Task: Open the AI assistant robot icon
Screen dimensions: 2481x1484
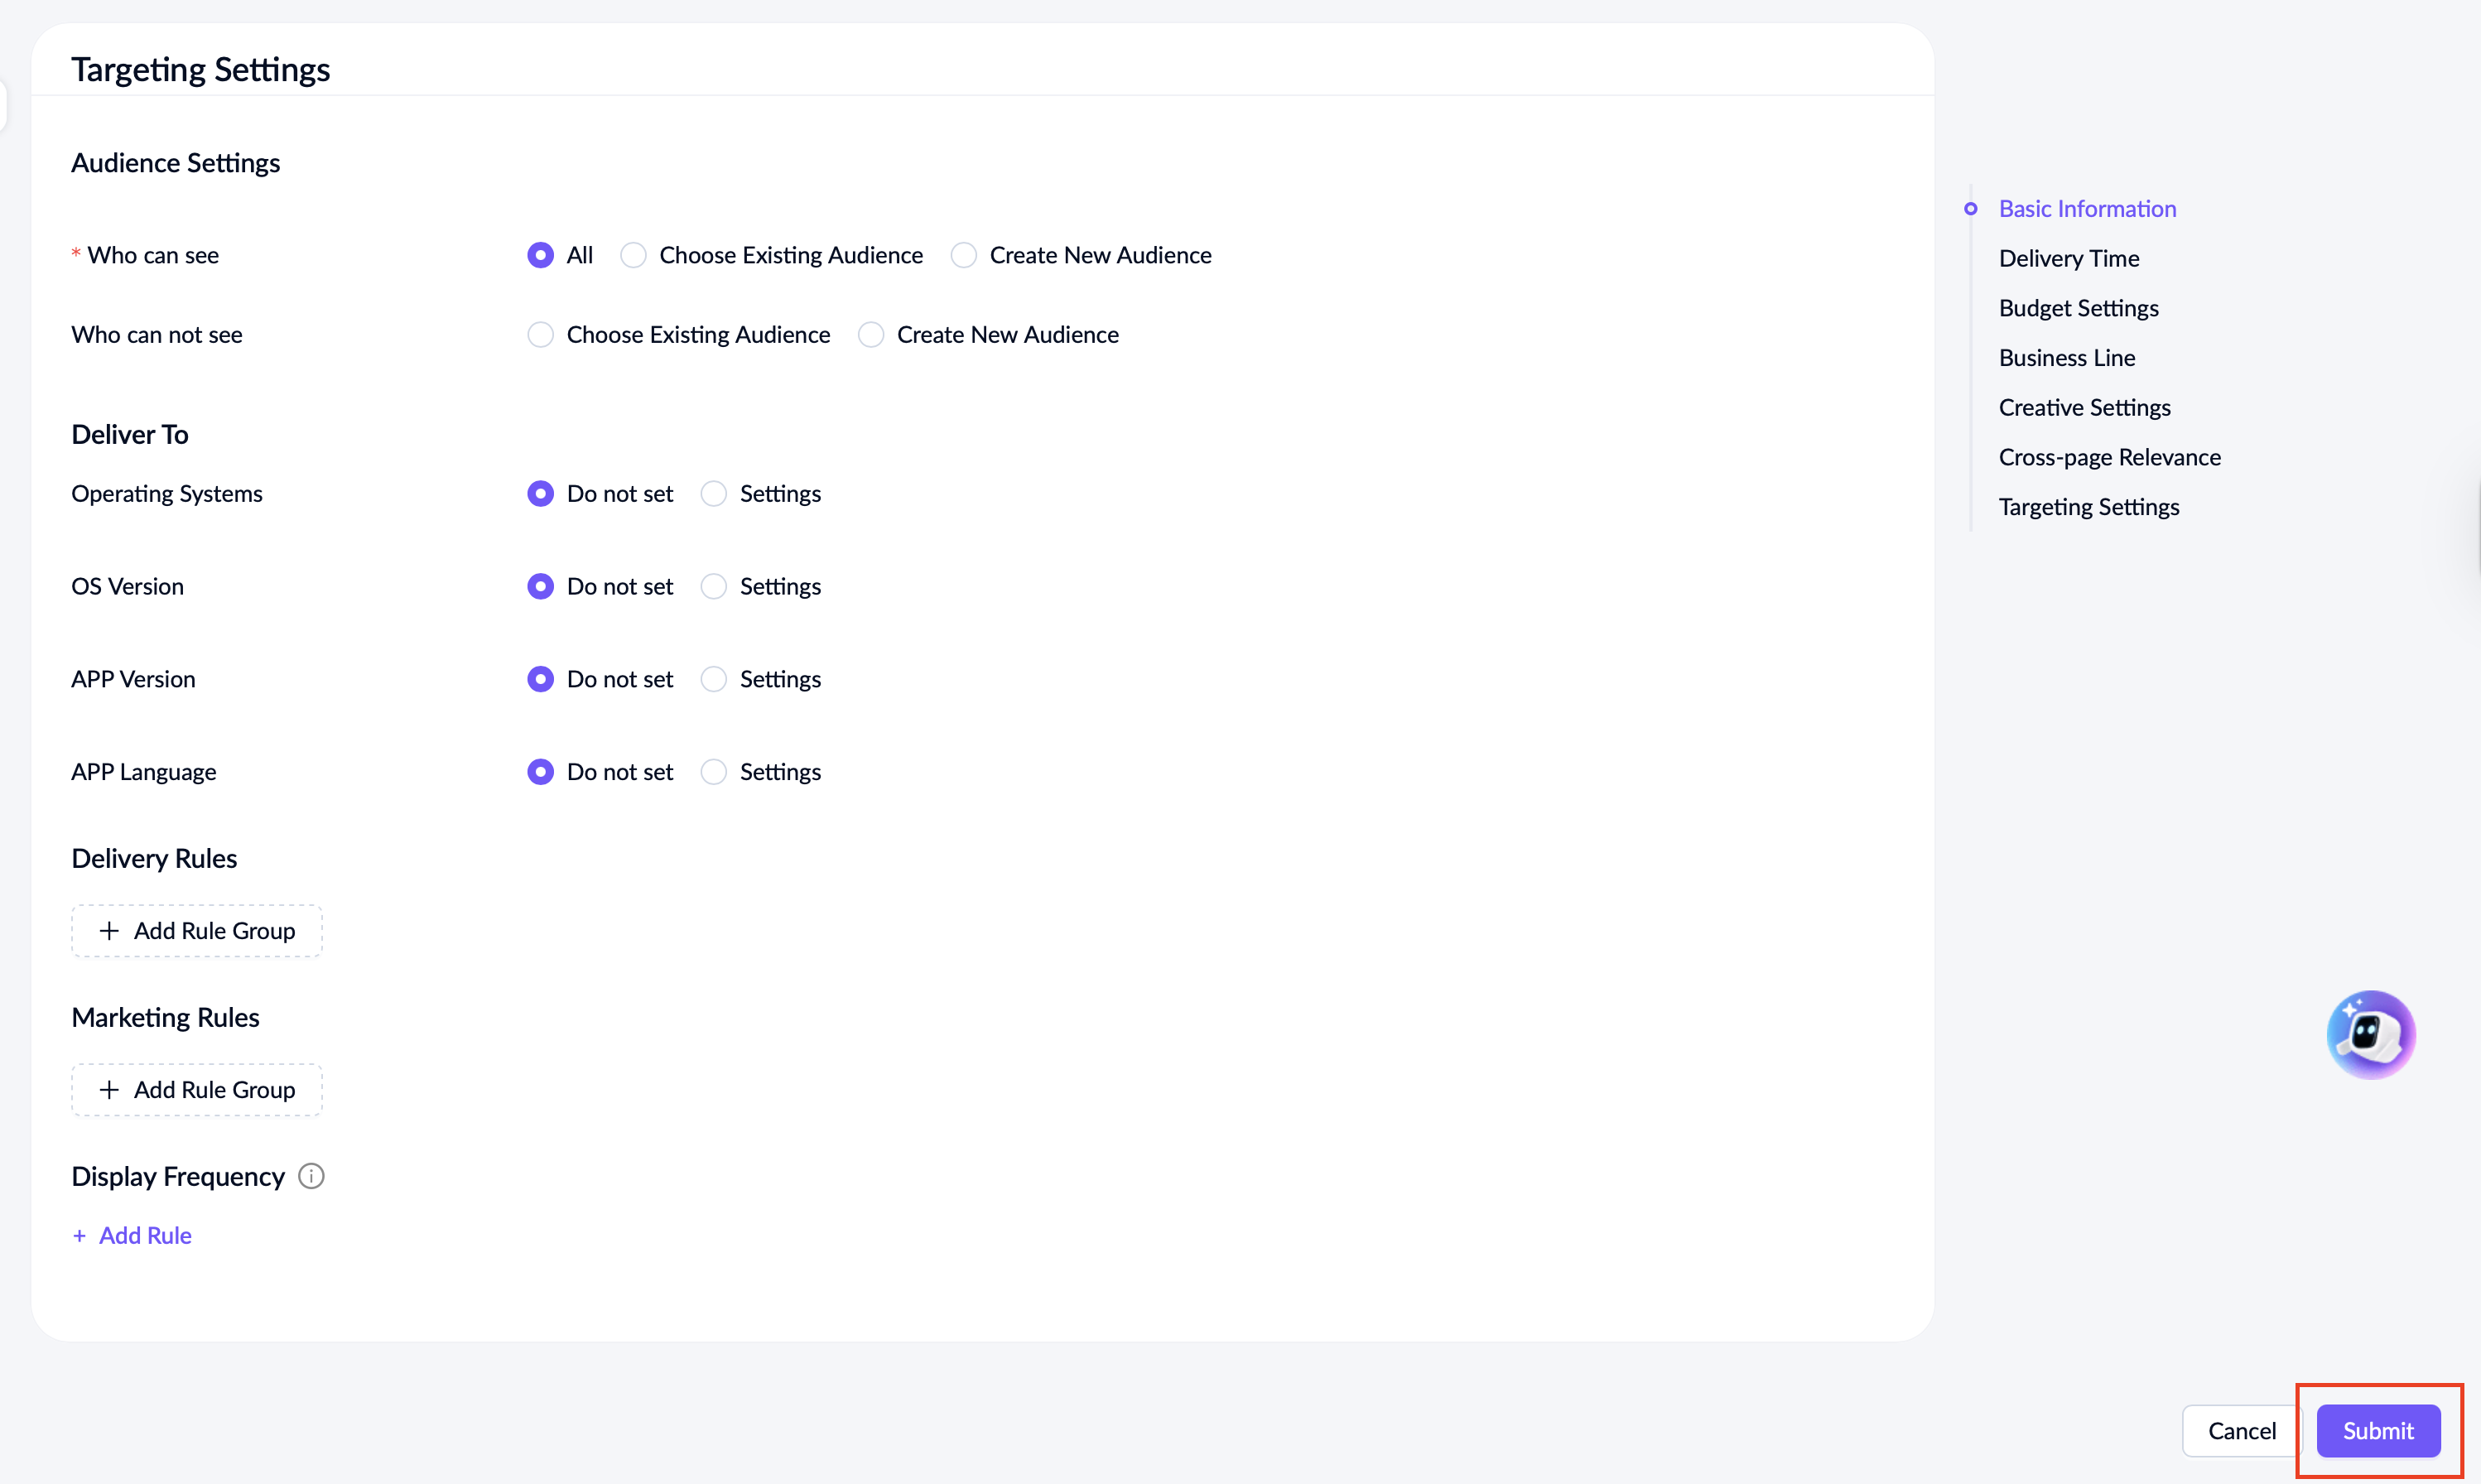Action: point(2369,1034)
